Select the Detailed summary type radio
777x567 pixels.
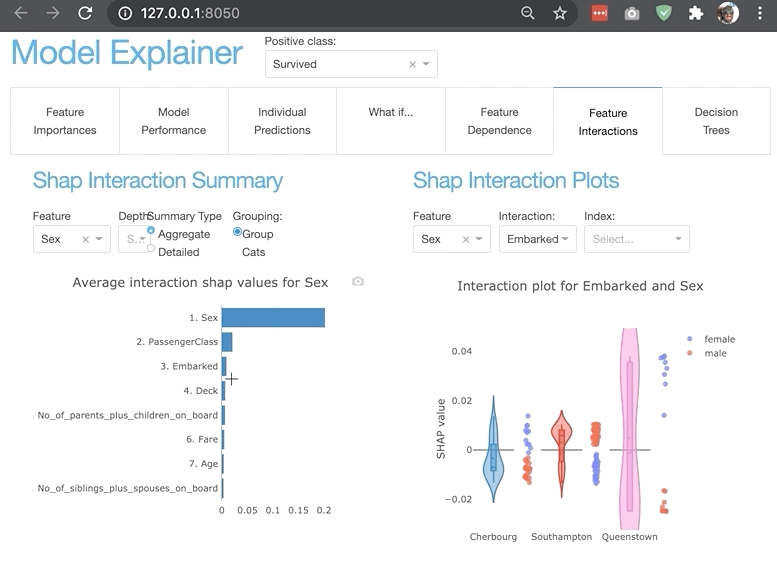151,248
